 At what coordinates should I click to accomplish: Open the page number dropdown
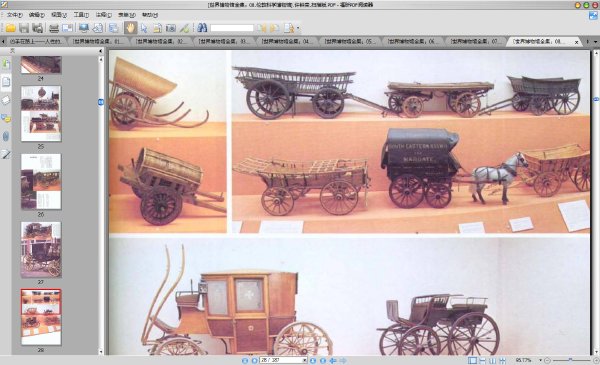(x=305, y=360)
